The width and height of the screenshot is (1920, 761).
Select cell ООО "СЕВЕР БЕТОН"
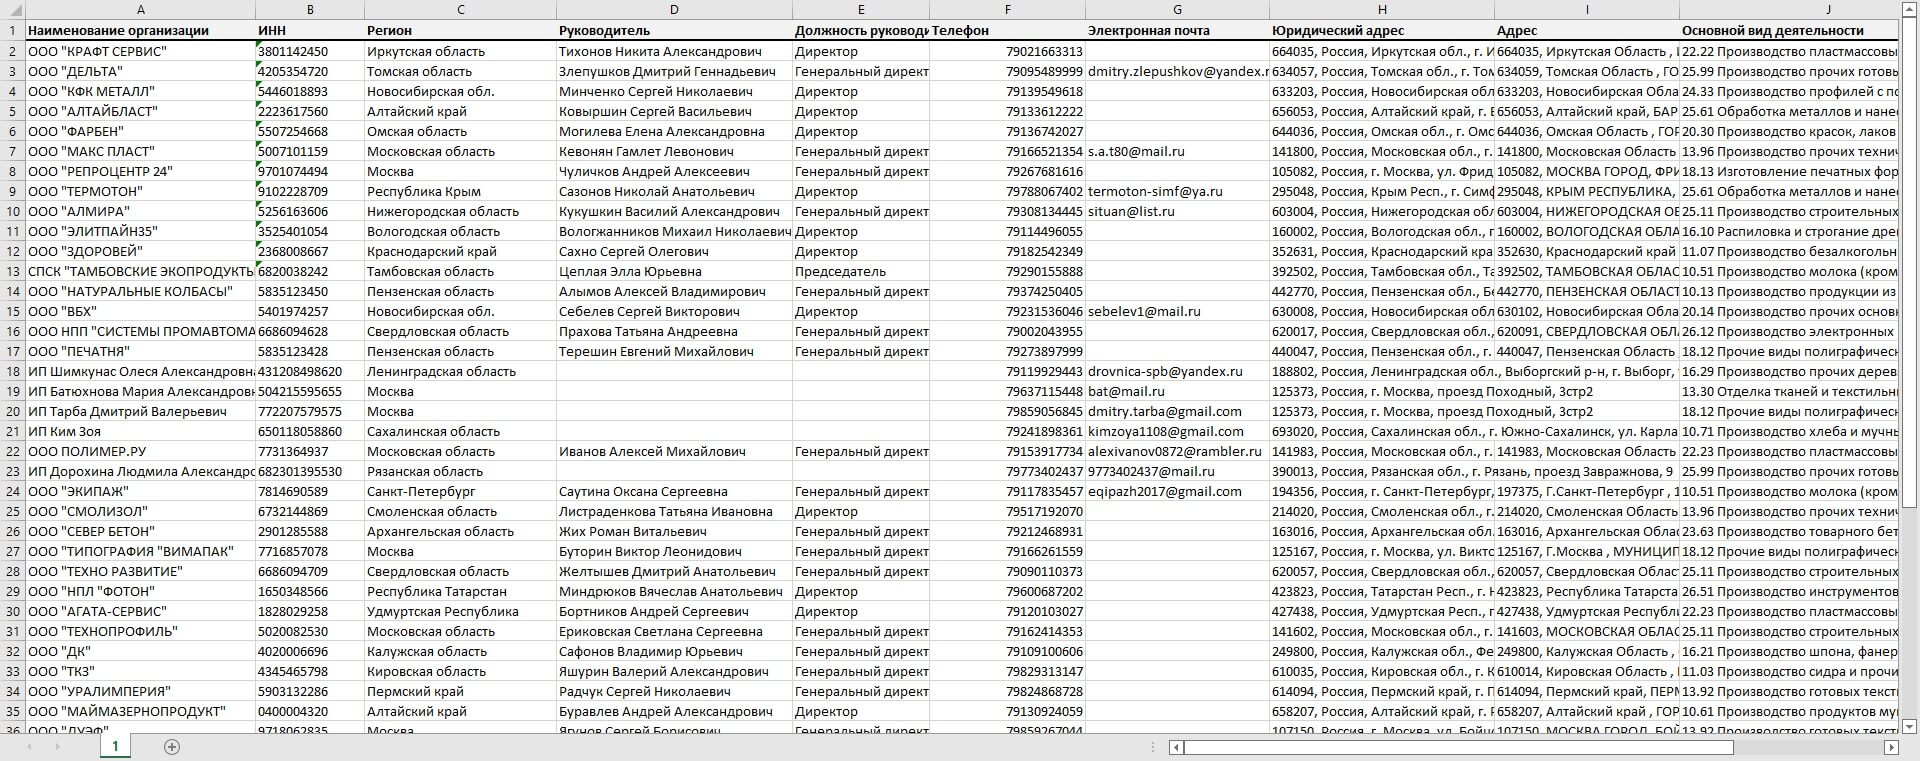[140, 531]
